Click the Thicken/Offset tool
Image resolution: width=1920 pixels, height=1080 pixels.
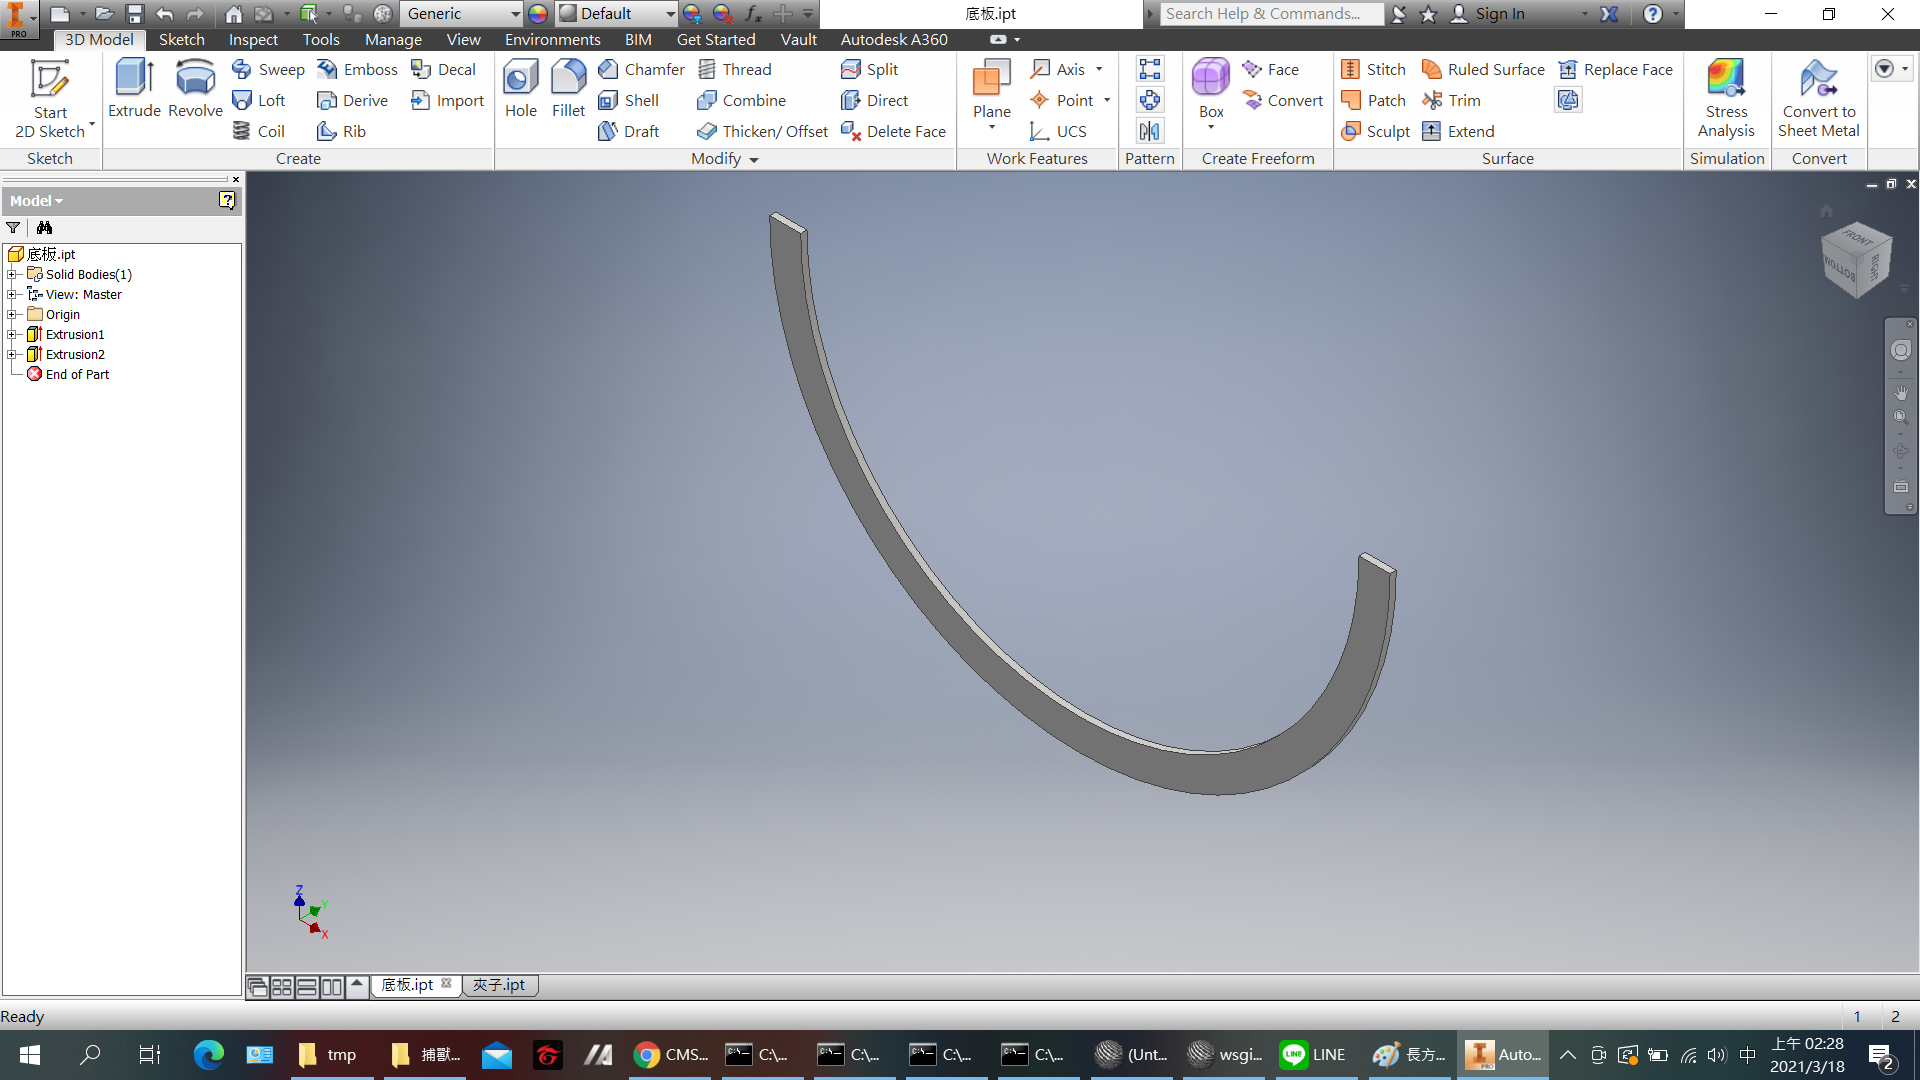(x=764, y=131)
